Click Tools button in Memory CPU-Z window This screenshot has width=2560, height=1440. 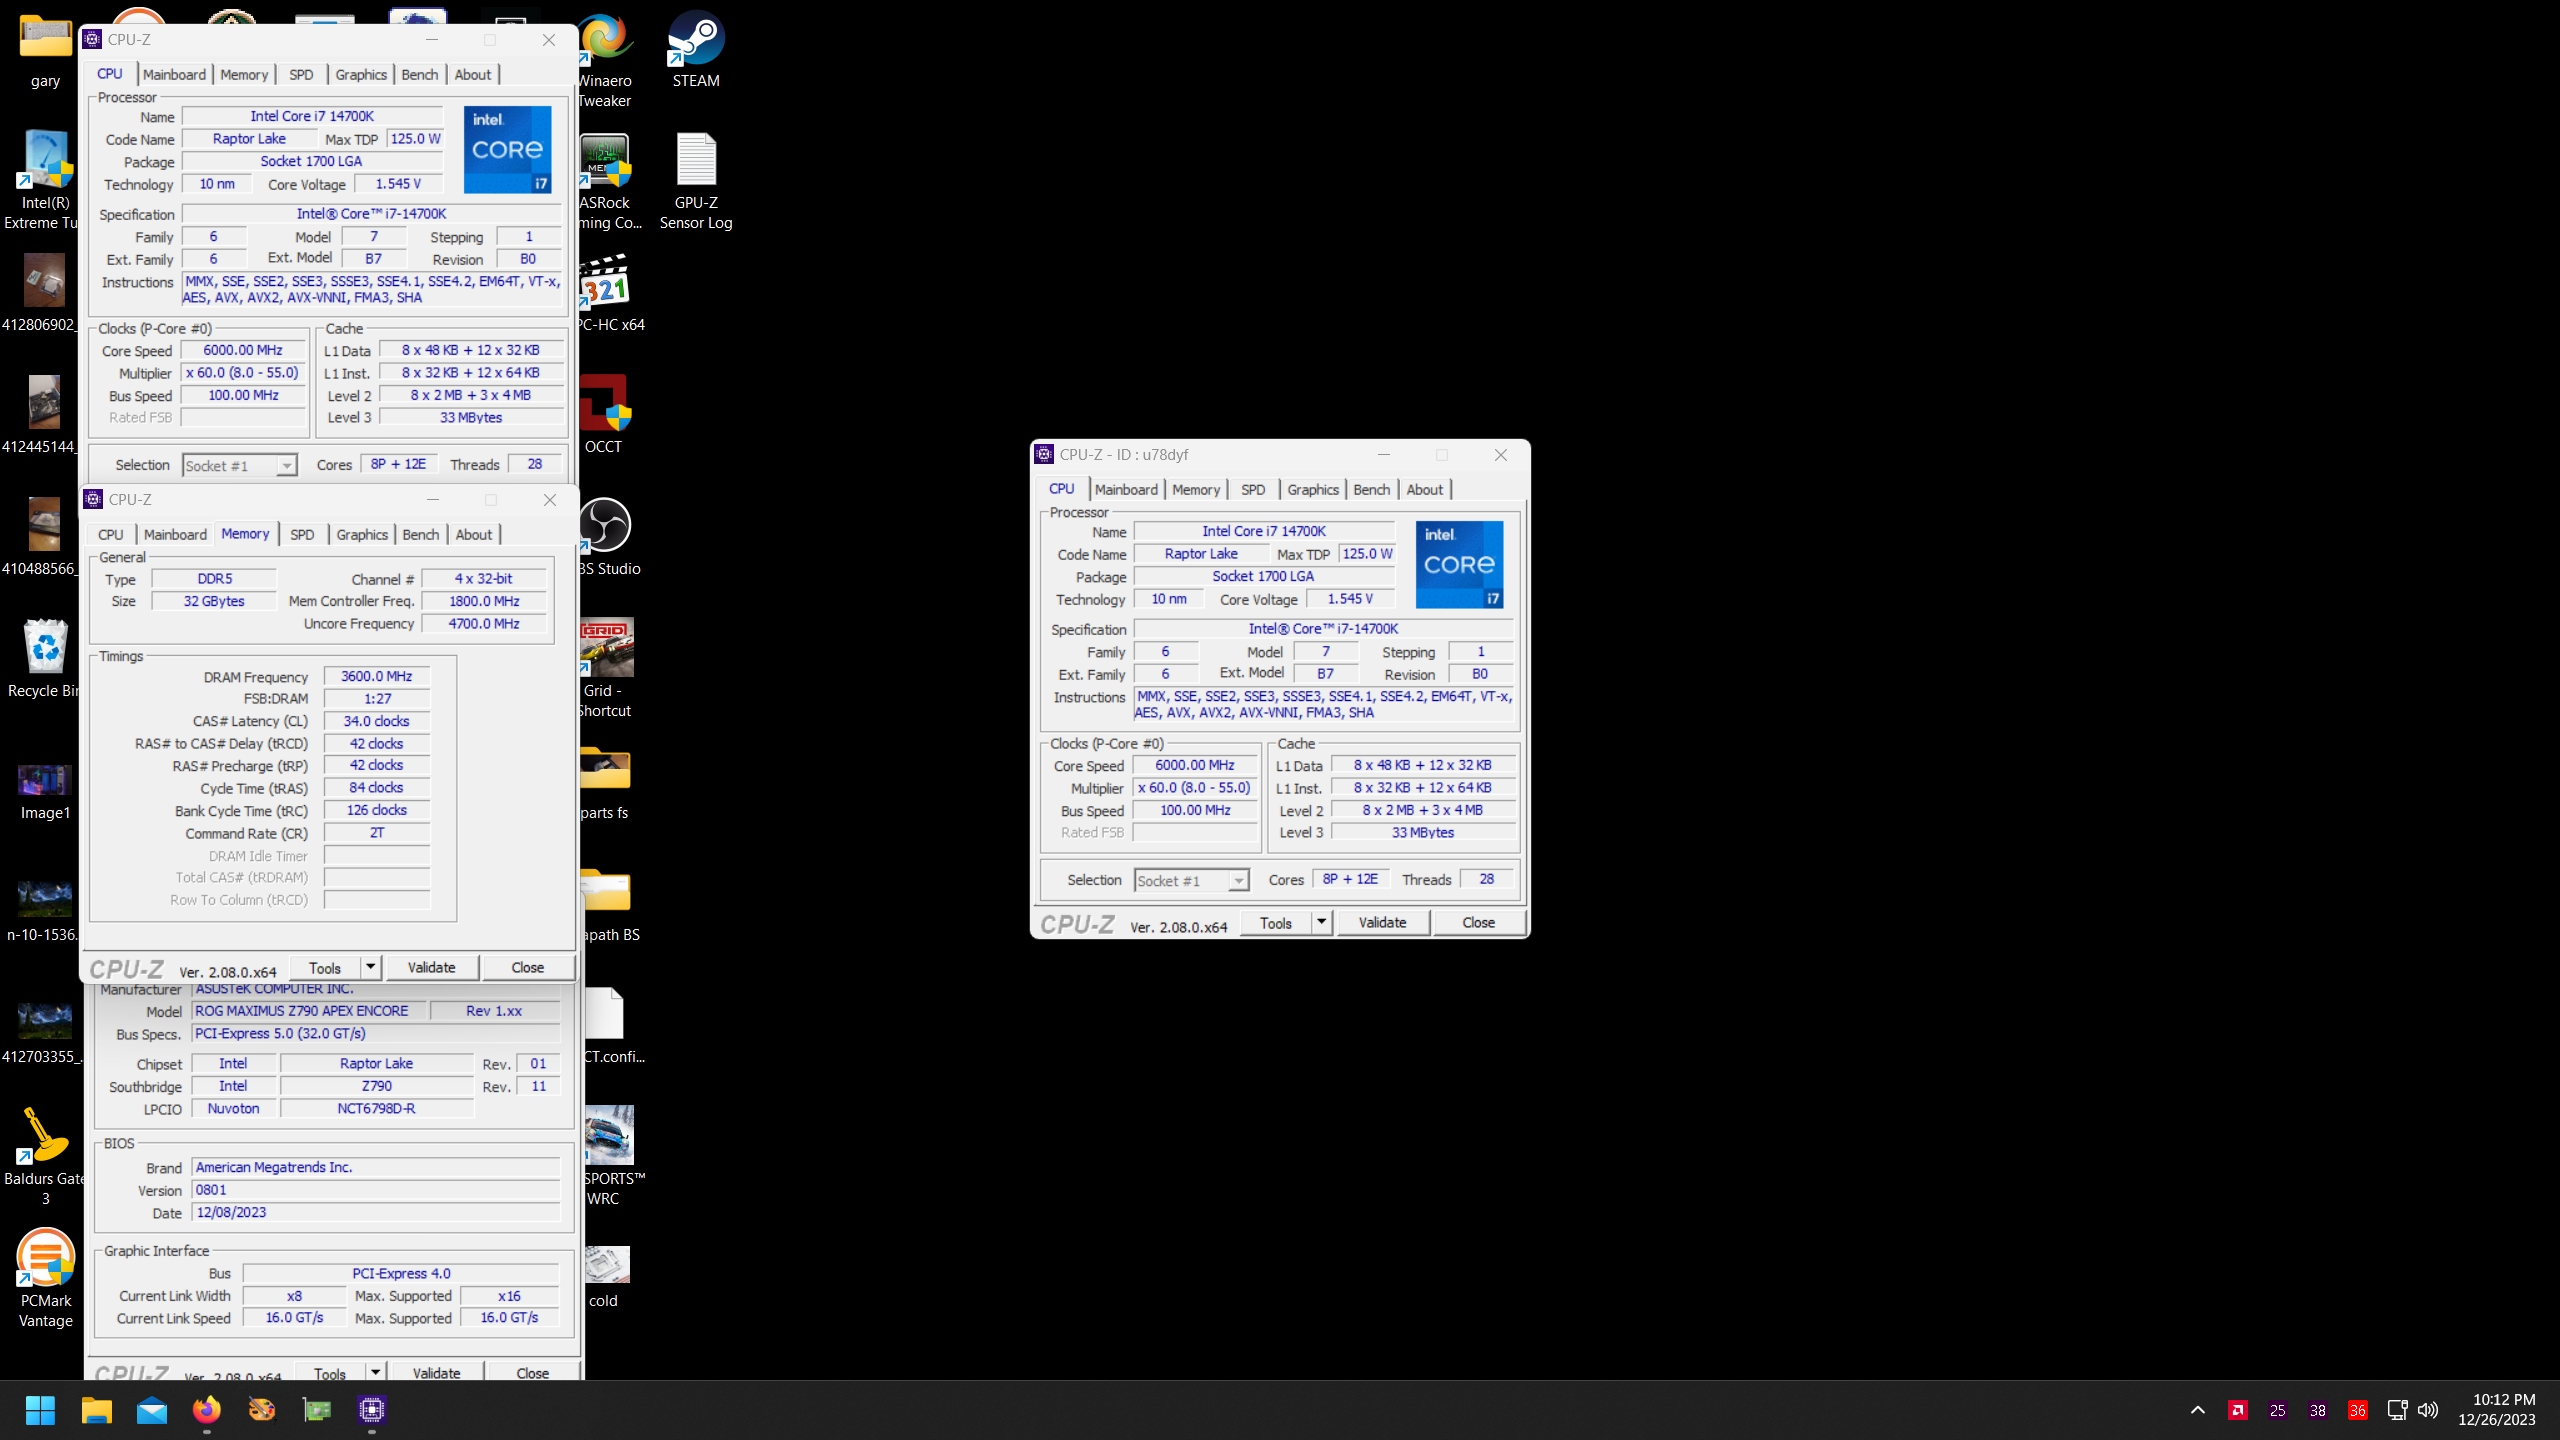[x=325, y=967]
